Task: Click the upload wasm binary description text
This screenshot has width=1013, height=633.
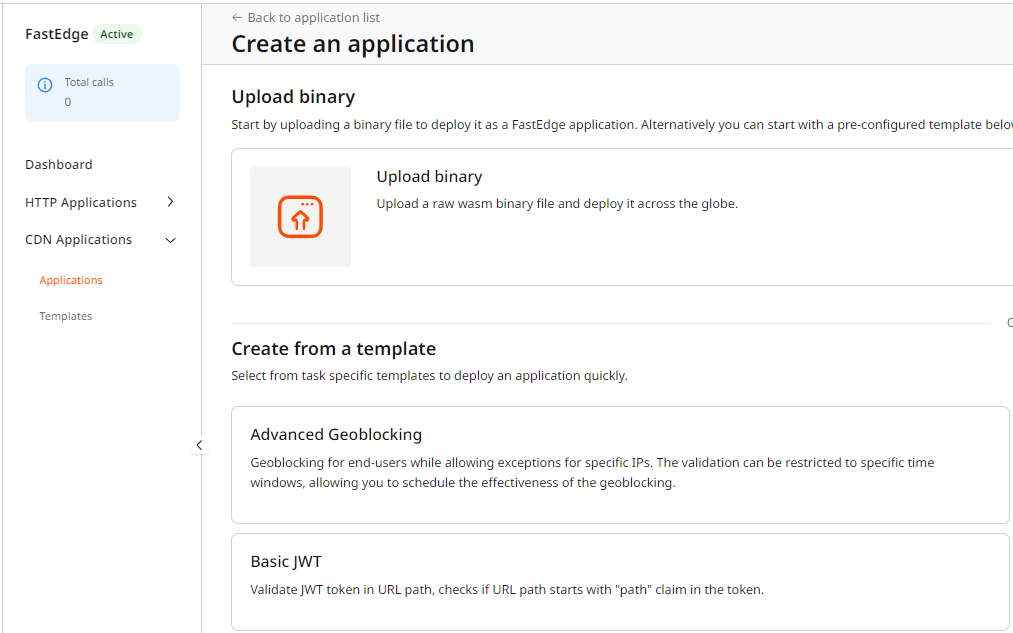Action: click(x=556, y=204)
